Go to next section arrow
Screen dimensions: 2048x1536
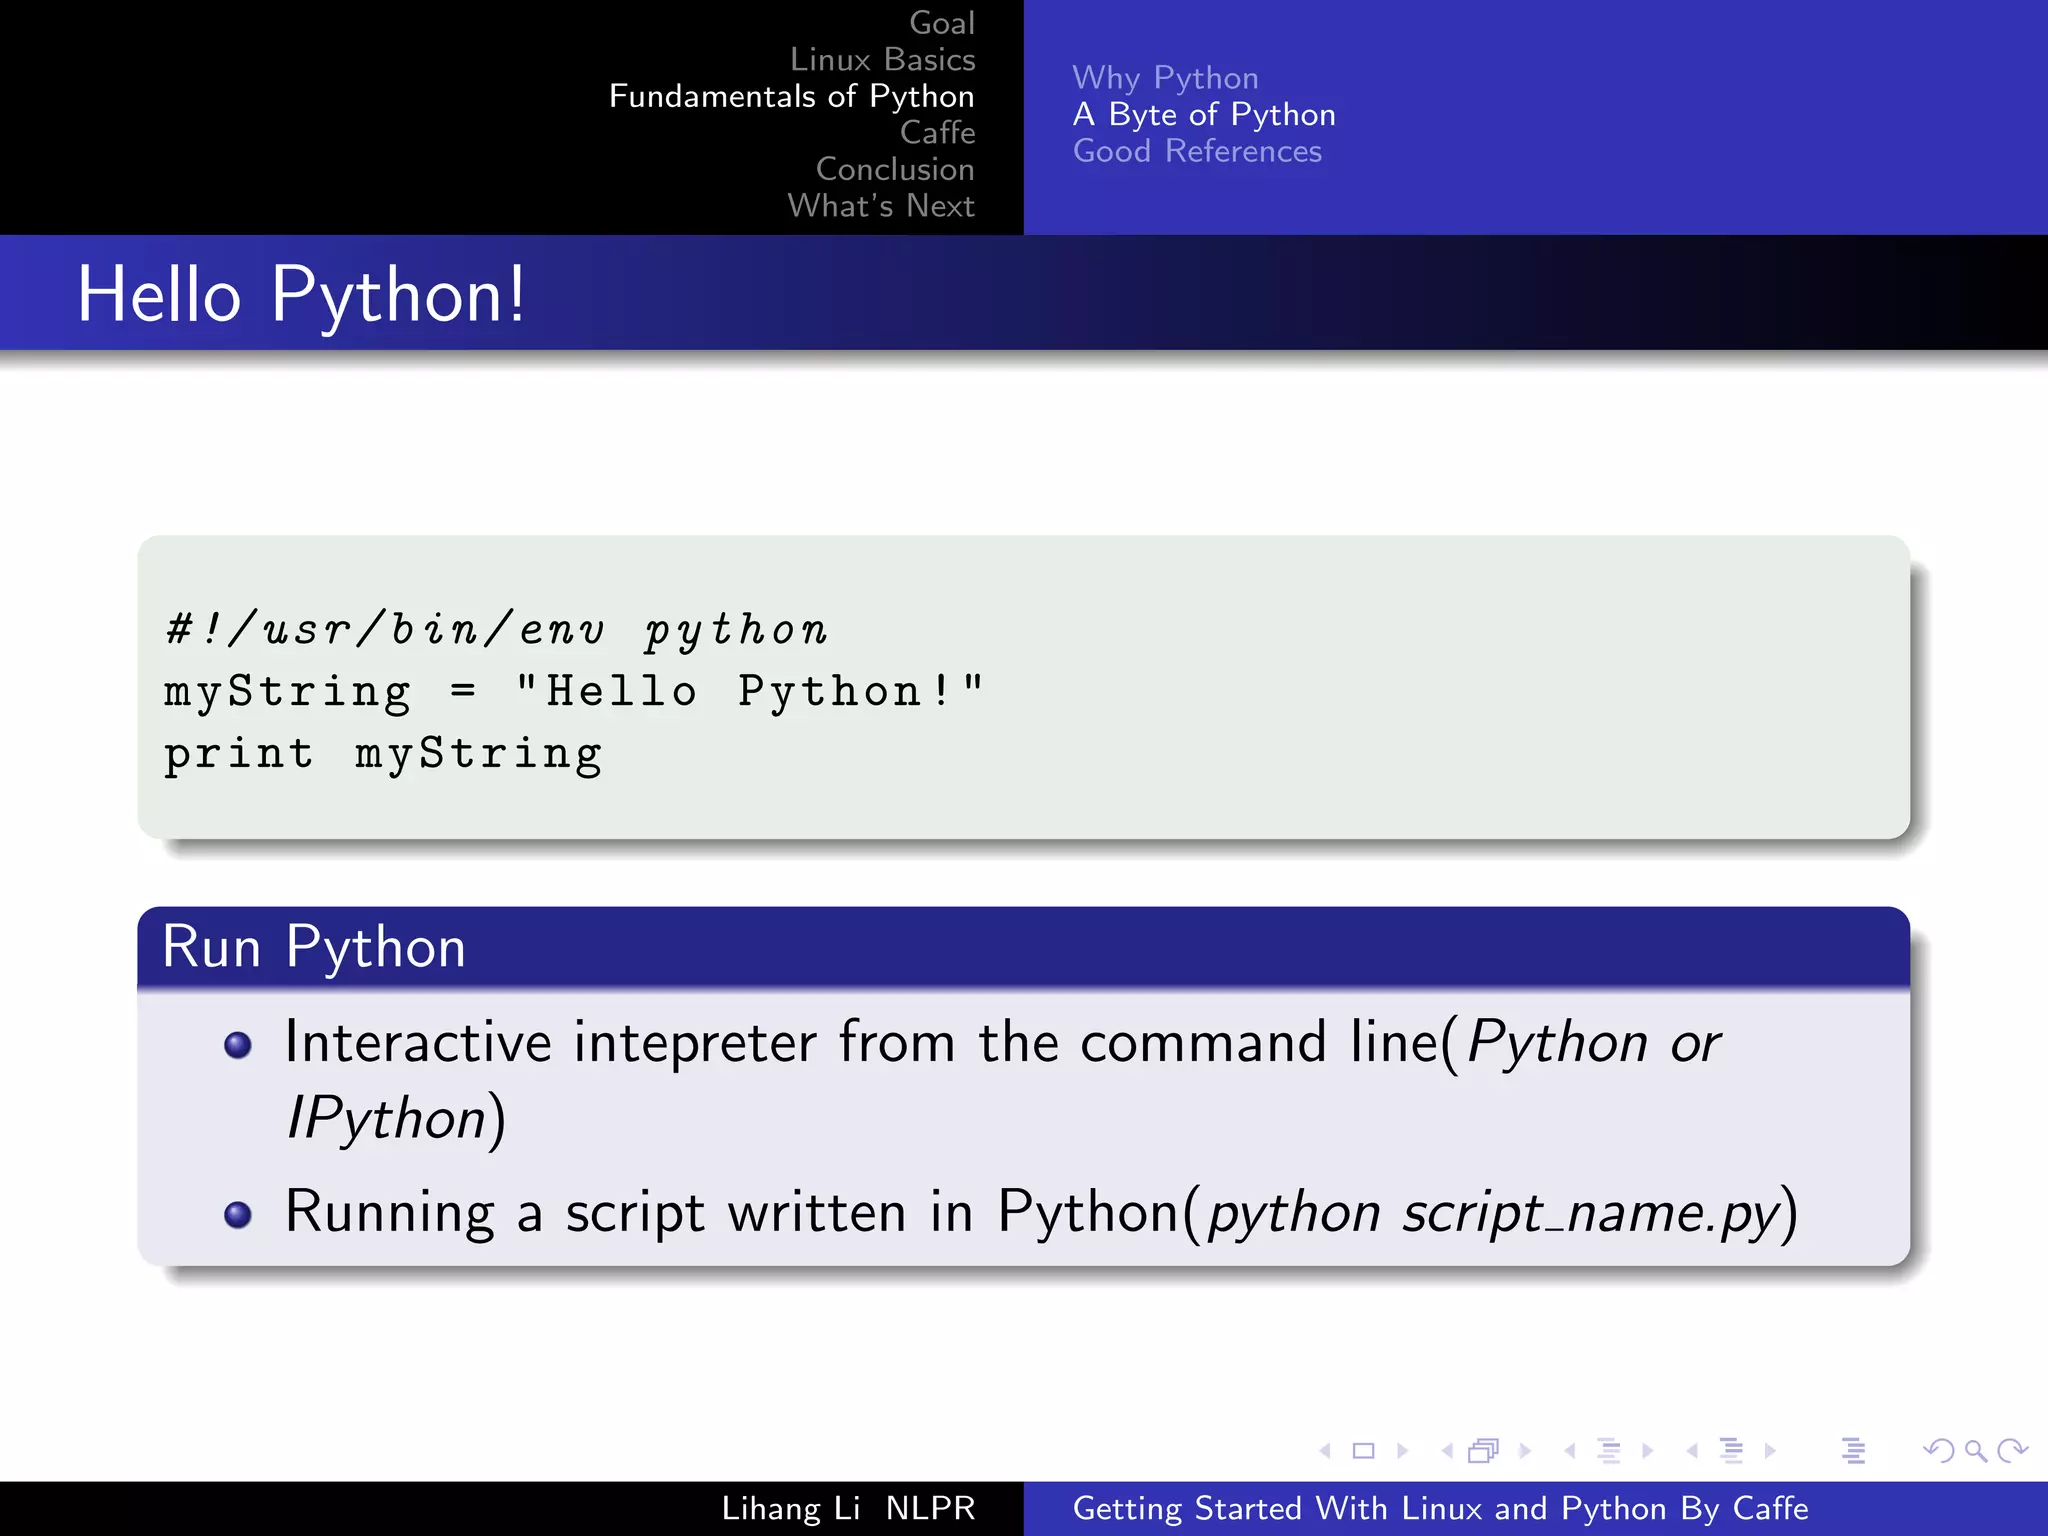coord(1770,1450)
